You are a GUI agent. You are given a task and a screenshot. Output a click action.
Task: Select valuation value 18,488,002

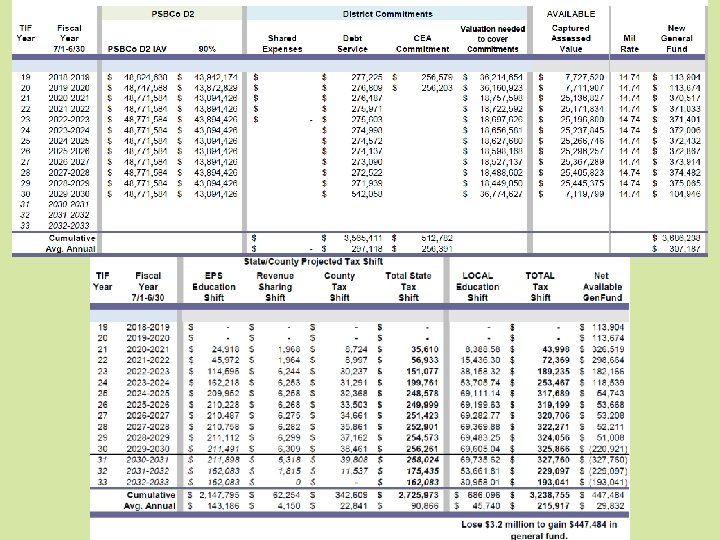501,173
